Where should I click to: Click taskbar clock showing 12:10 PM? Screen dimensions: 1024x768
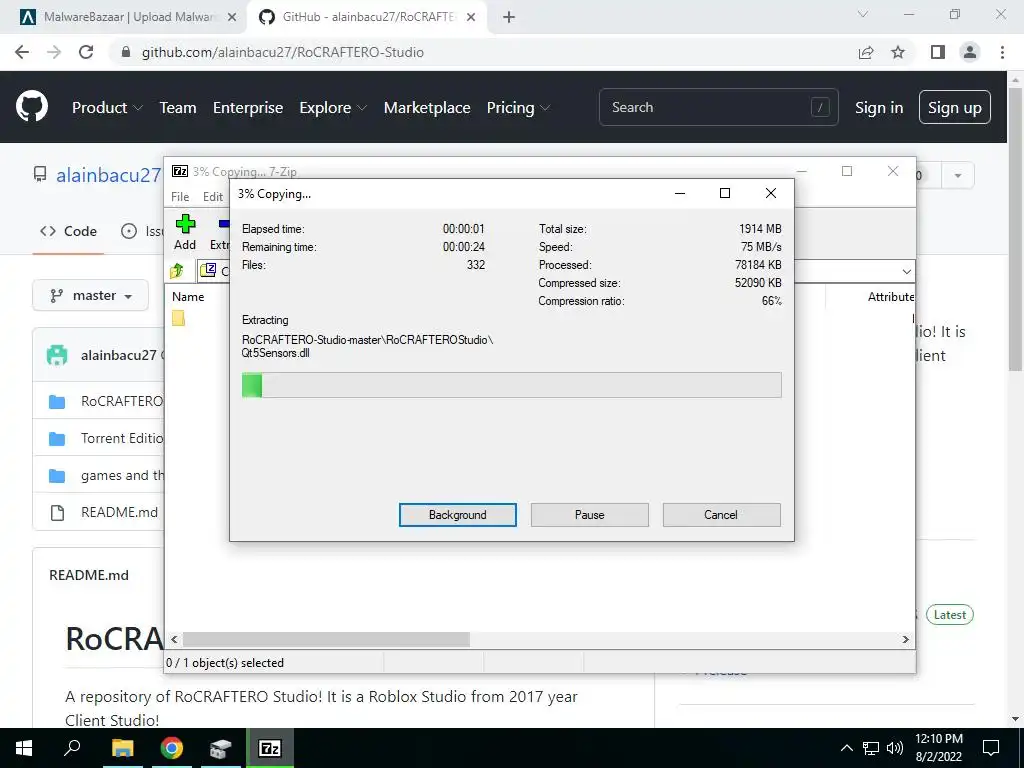(x=938, y=748)
